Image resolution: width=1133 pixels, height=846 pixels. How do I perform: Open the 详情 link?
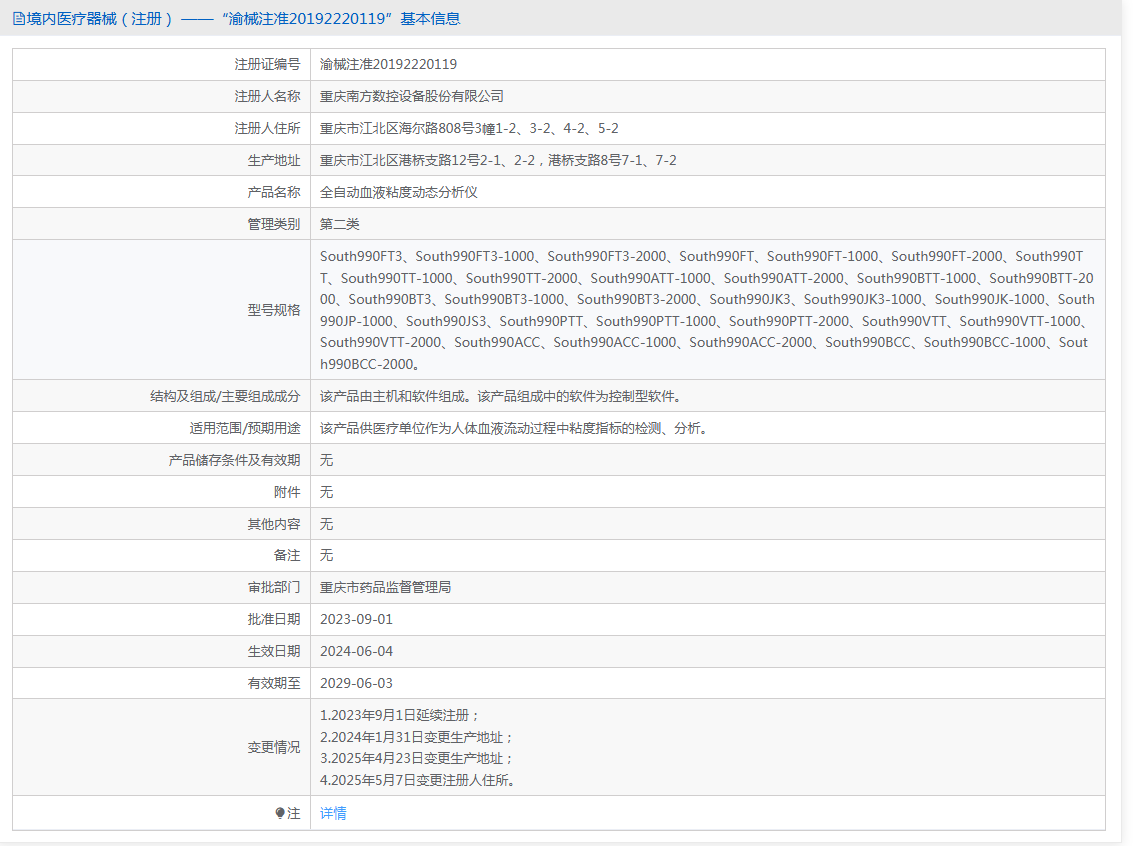coord(333,813)
